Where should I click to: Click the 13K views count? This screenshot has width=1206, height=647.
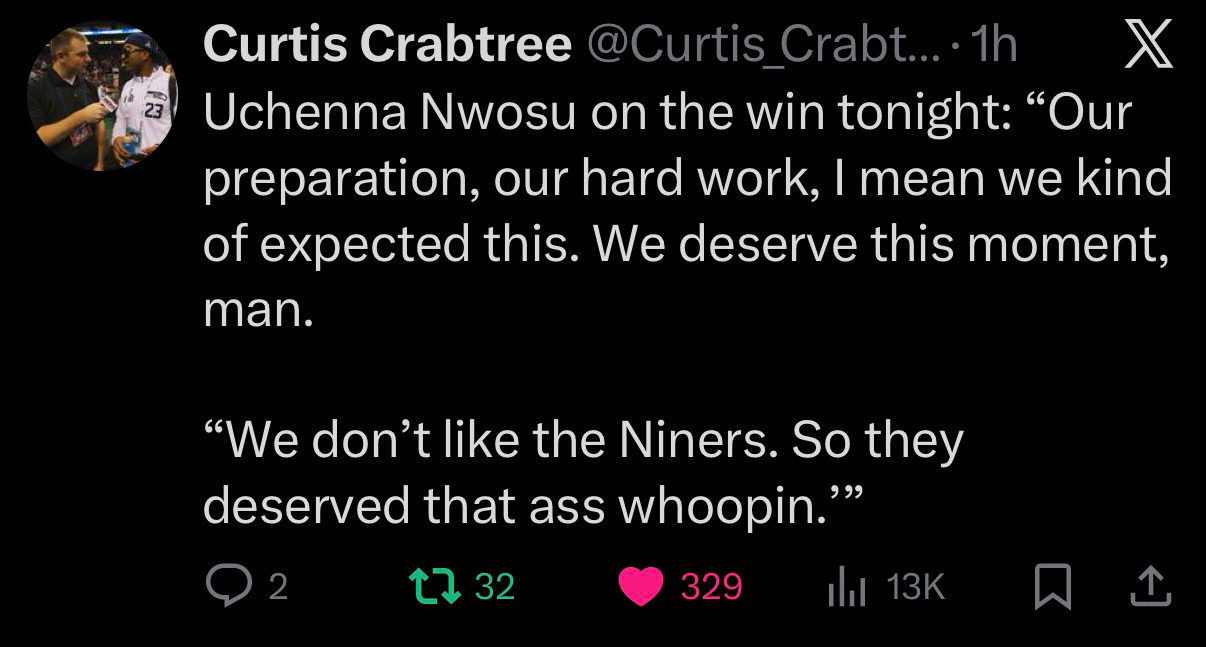coord(916,587)
